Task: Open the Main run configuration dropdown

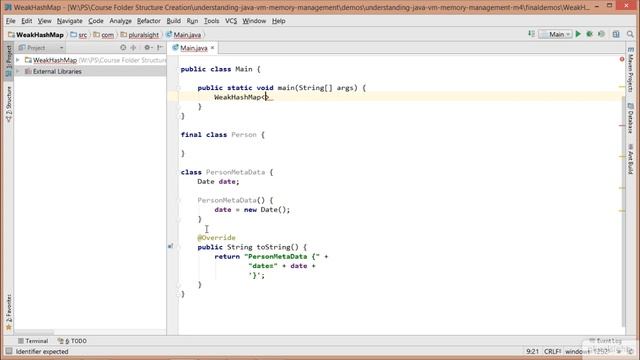Action: pos(556,34)
